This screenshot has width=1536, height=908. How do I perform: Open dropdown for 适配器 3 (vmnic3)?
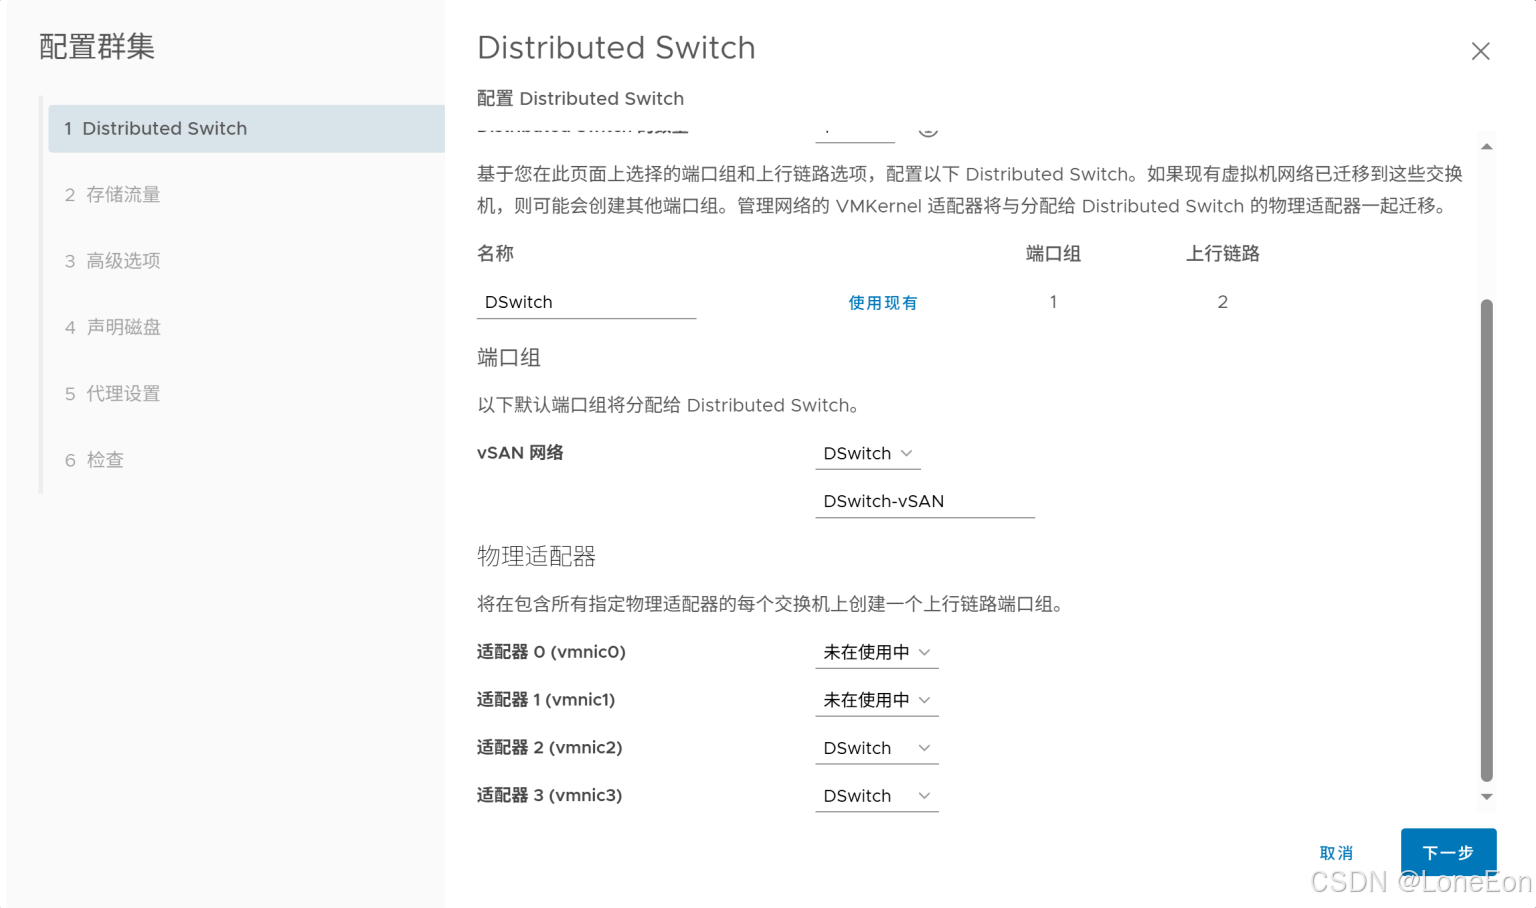click(x=877, y=796)
